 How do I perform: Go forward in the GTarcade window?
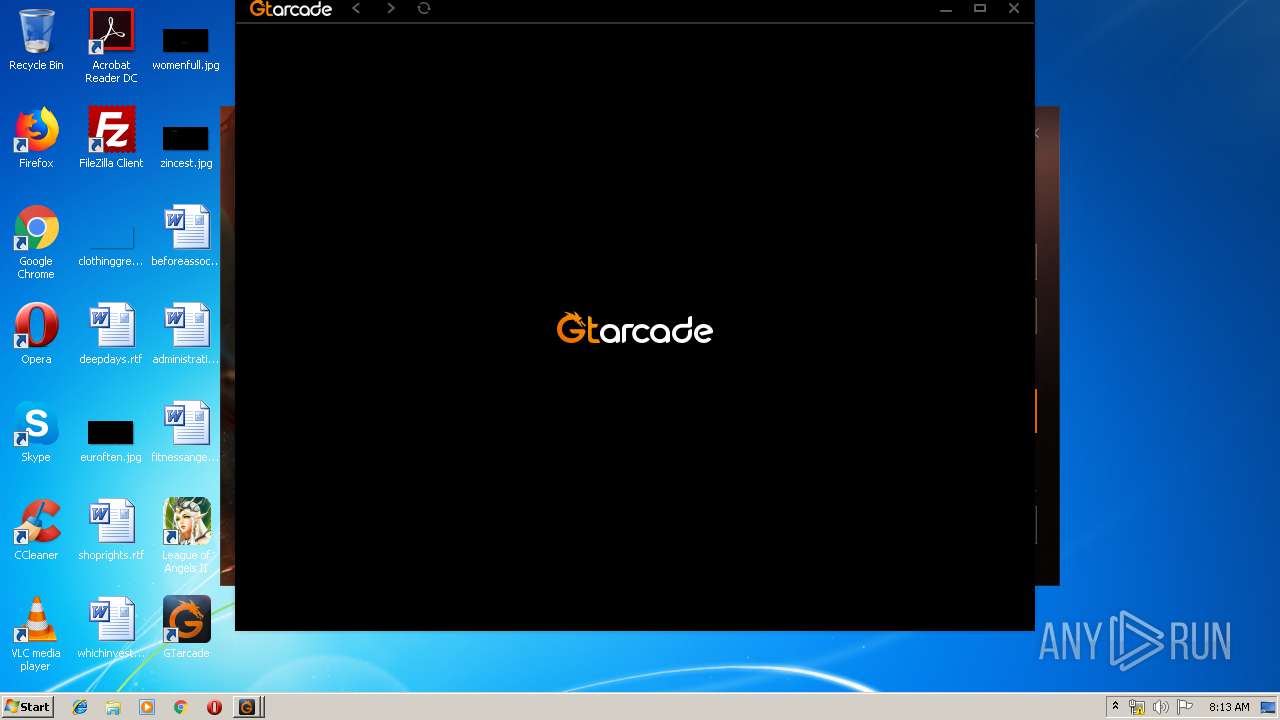391,8
